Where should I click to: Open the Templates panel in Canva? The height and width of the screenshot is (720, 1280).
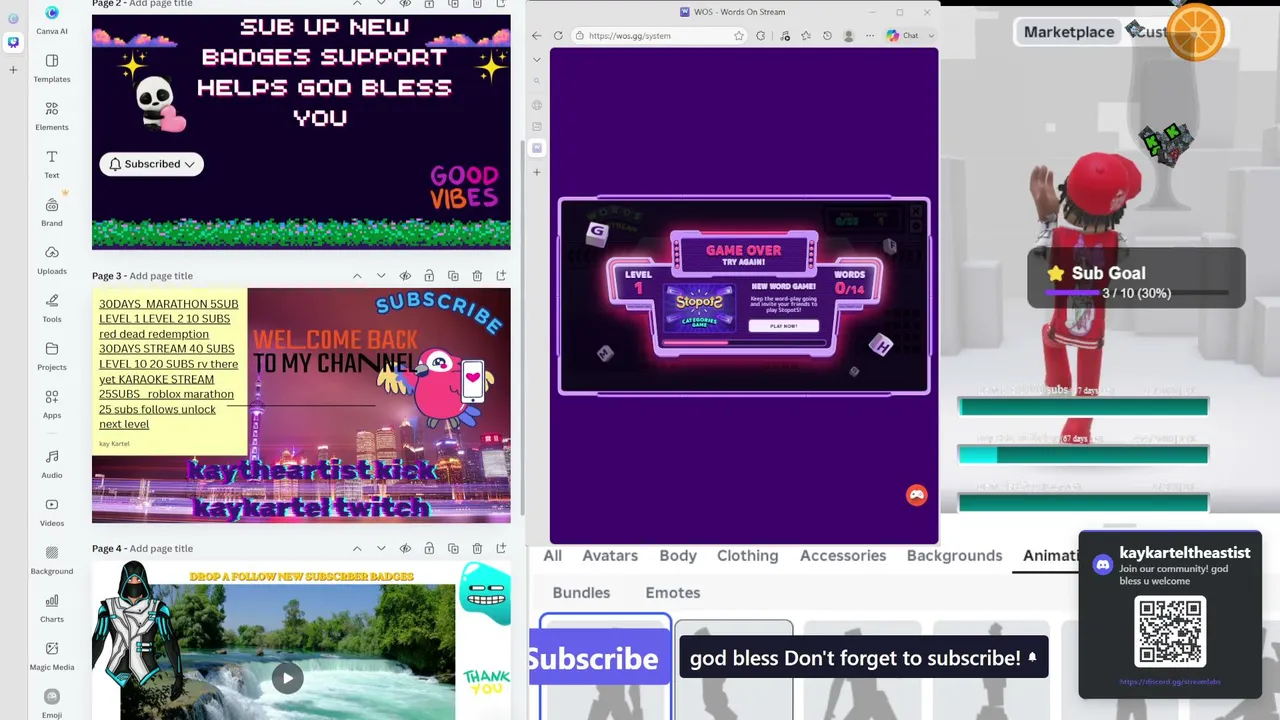(52, 67)
